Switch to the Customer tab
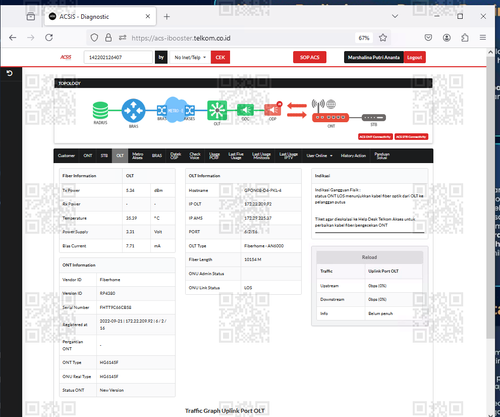Image resolution: width=500 pixels, height=417 pixels. (66, 156)
